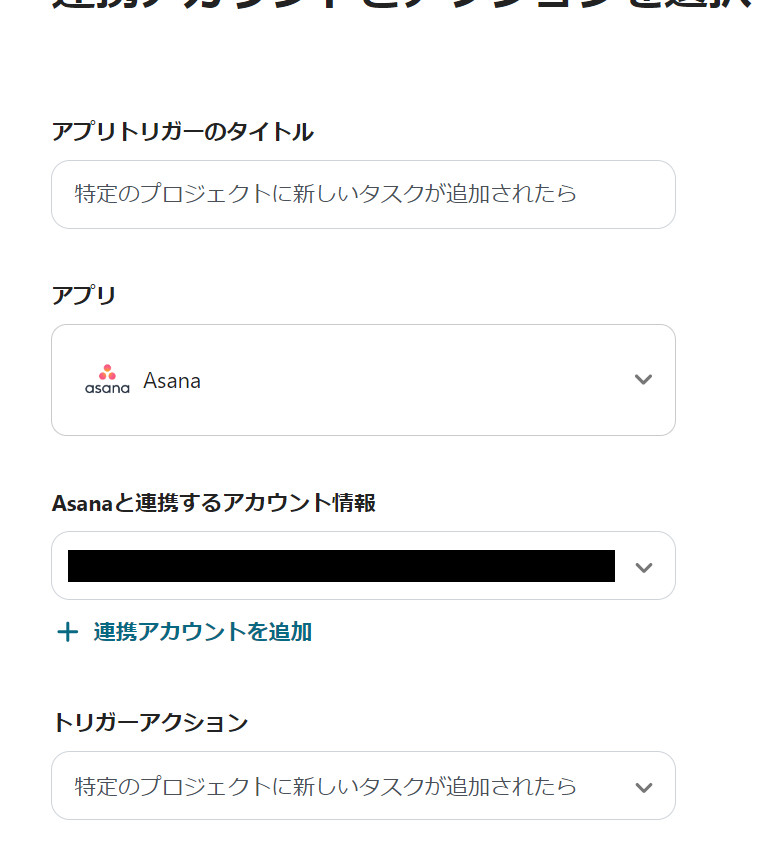Click the トリガーアクション field label
767x866 pixels.
(149, 722)
